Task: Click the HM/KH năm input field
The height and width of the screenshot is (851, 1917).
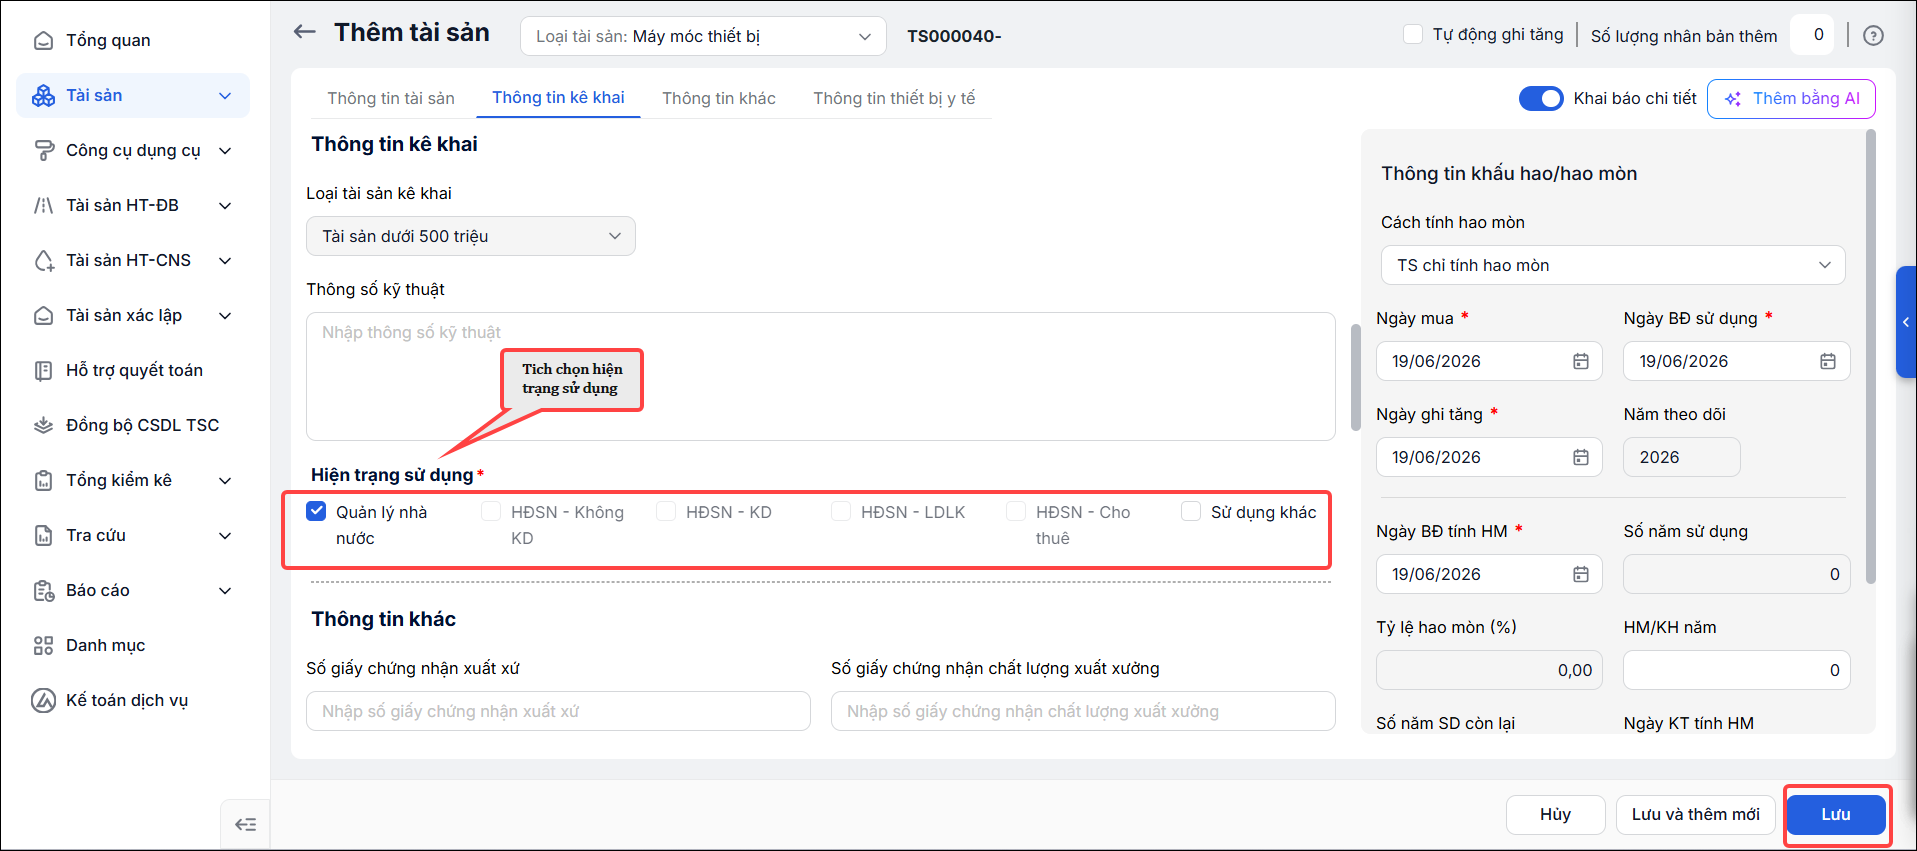Action: coord(1737,670)
